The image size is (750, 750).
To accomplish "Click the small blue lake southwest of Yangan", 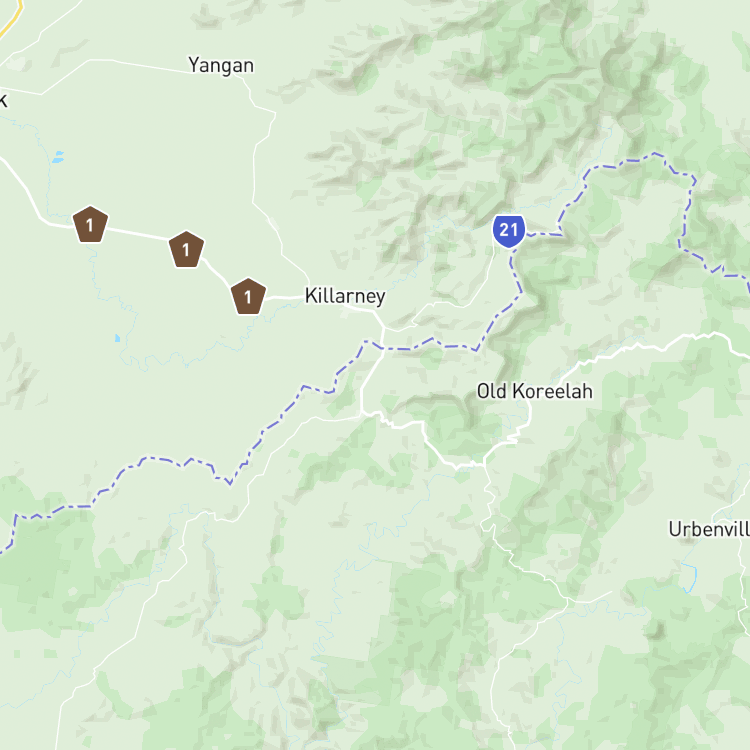I will [x=58, y=157].
